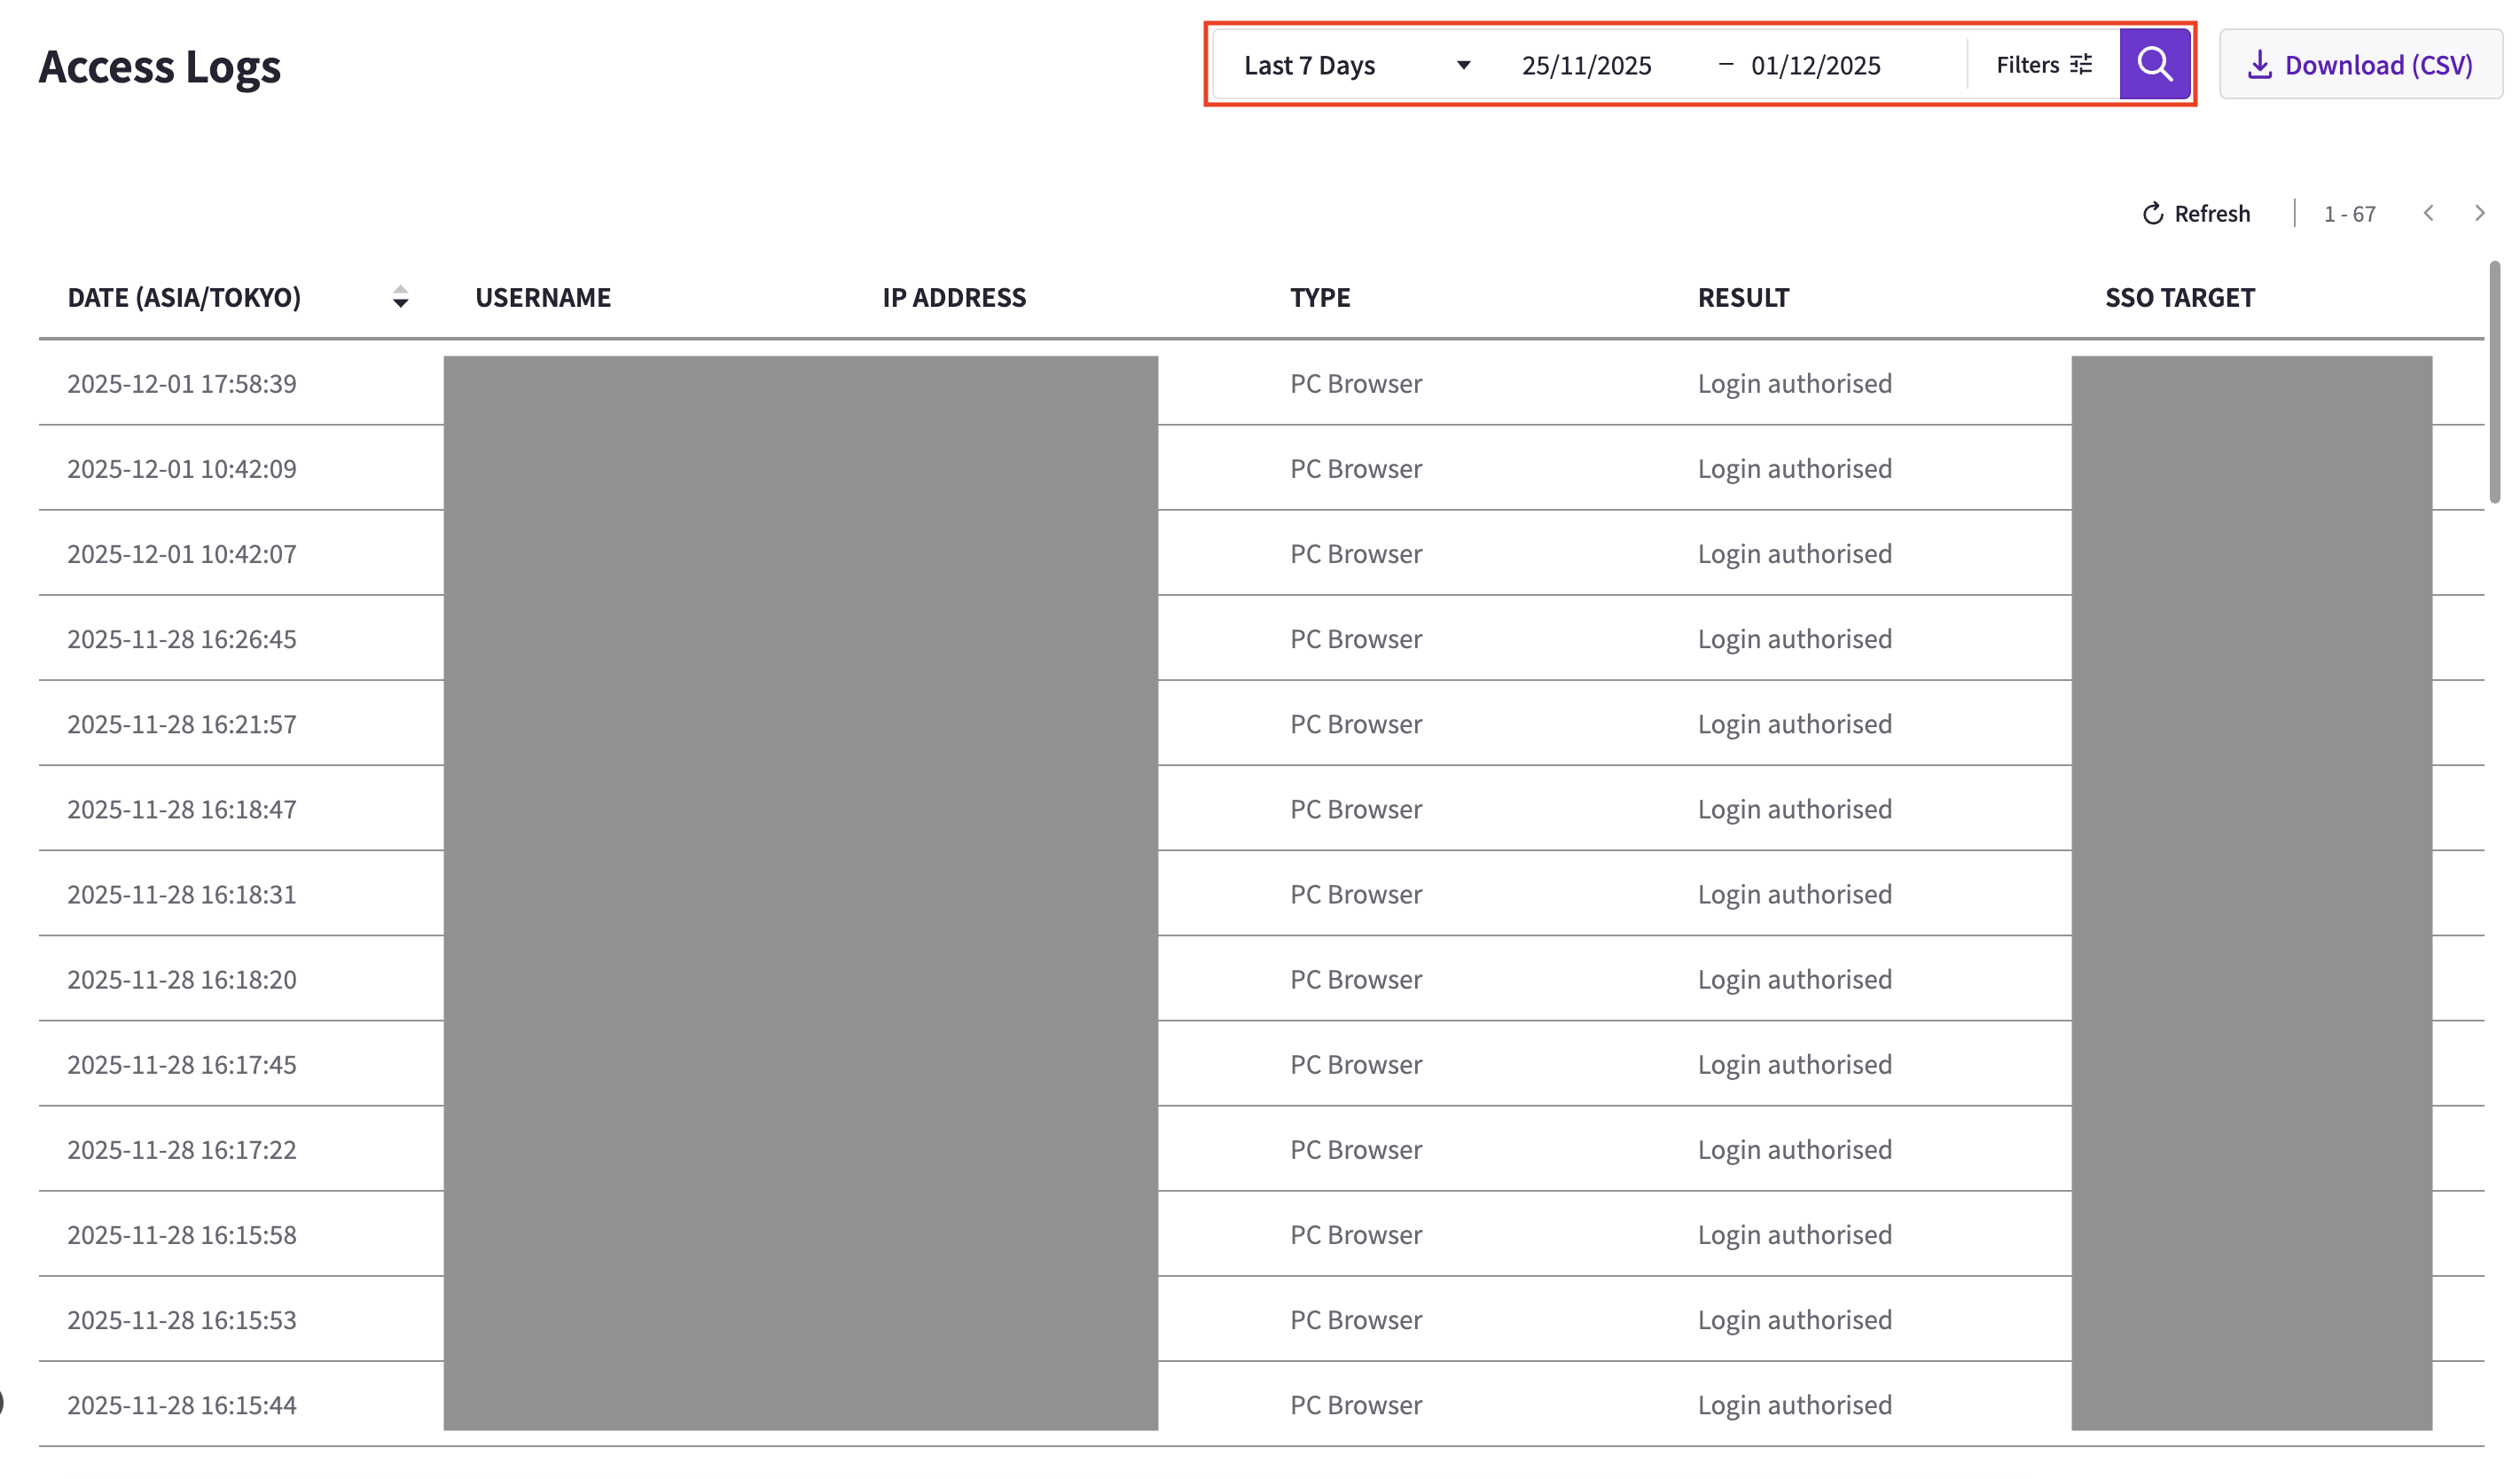Screen dimensions: 2520x1479
Task: Select the log entry dated 2025-11-28 16:17:22
Action: pos(1261,1149)
